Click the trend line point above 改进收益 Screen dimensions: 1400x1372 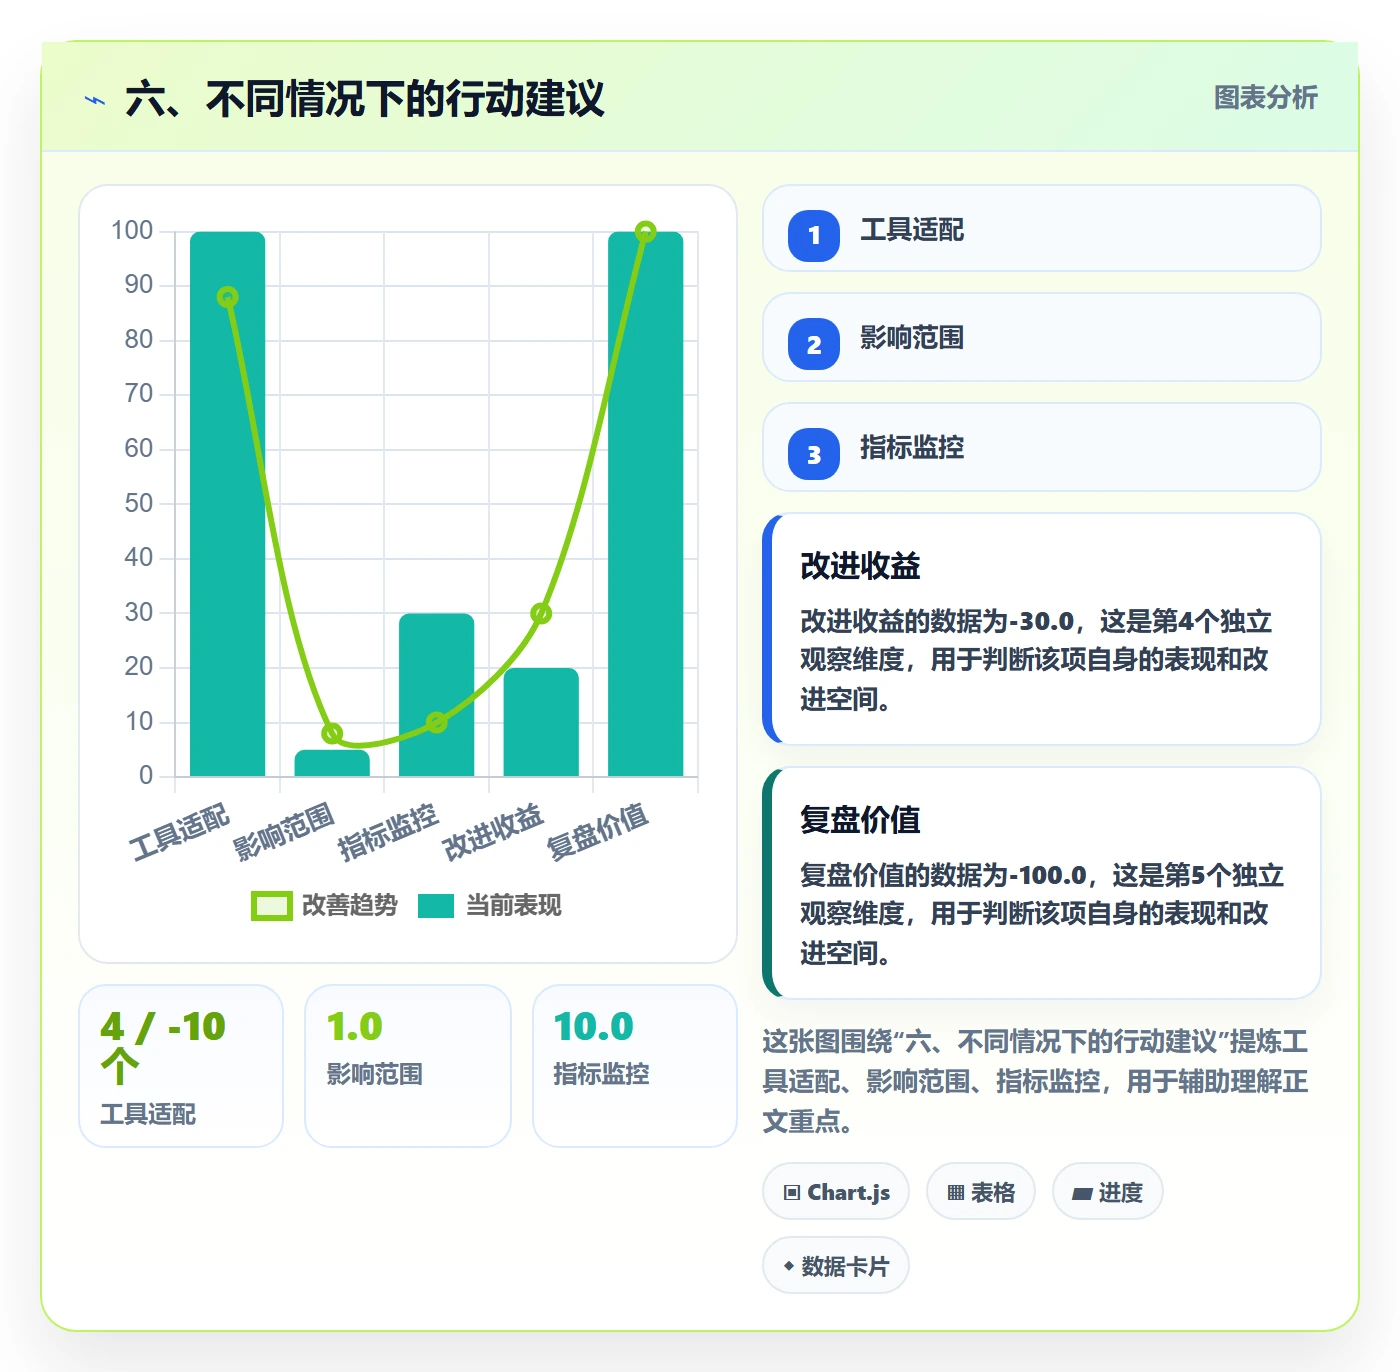pyautogui.click(x=541, y=613)
